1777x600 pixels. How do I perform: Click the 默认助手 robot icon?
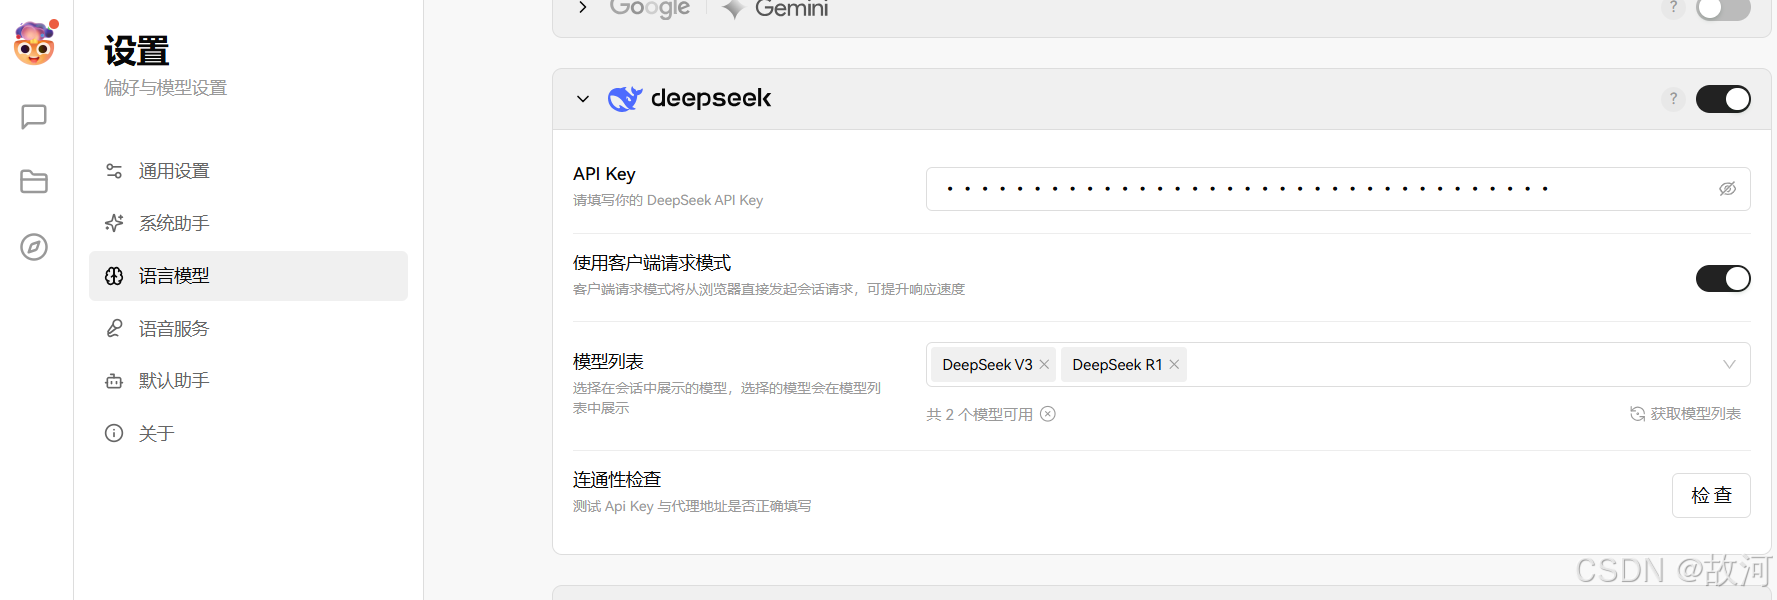point(114,381)
